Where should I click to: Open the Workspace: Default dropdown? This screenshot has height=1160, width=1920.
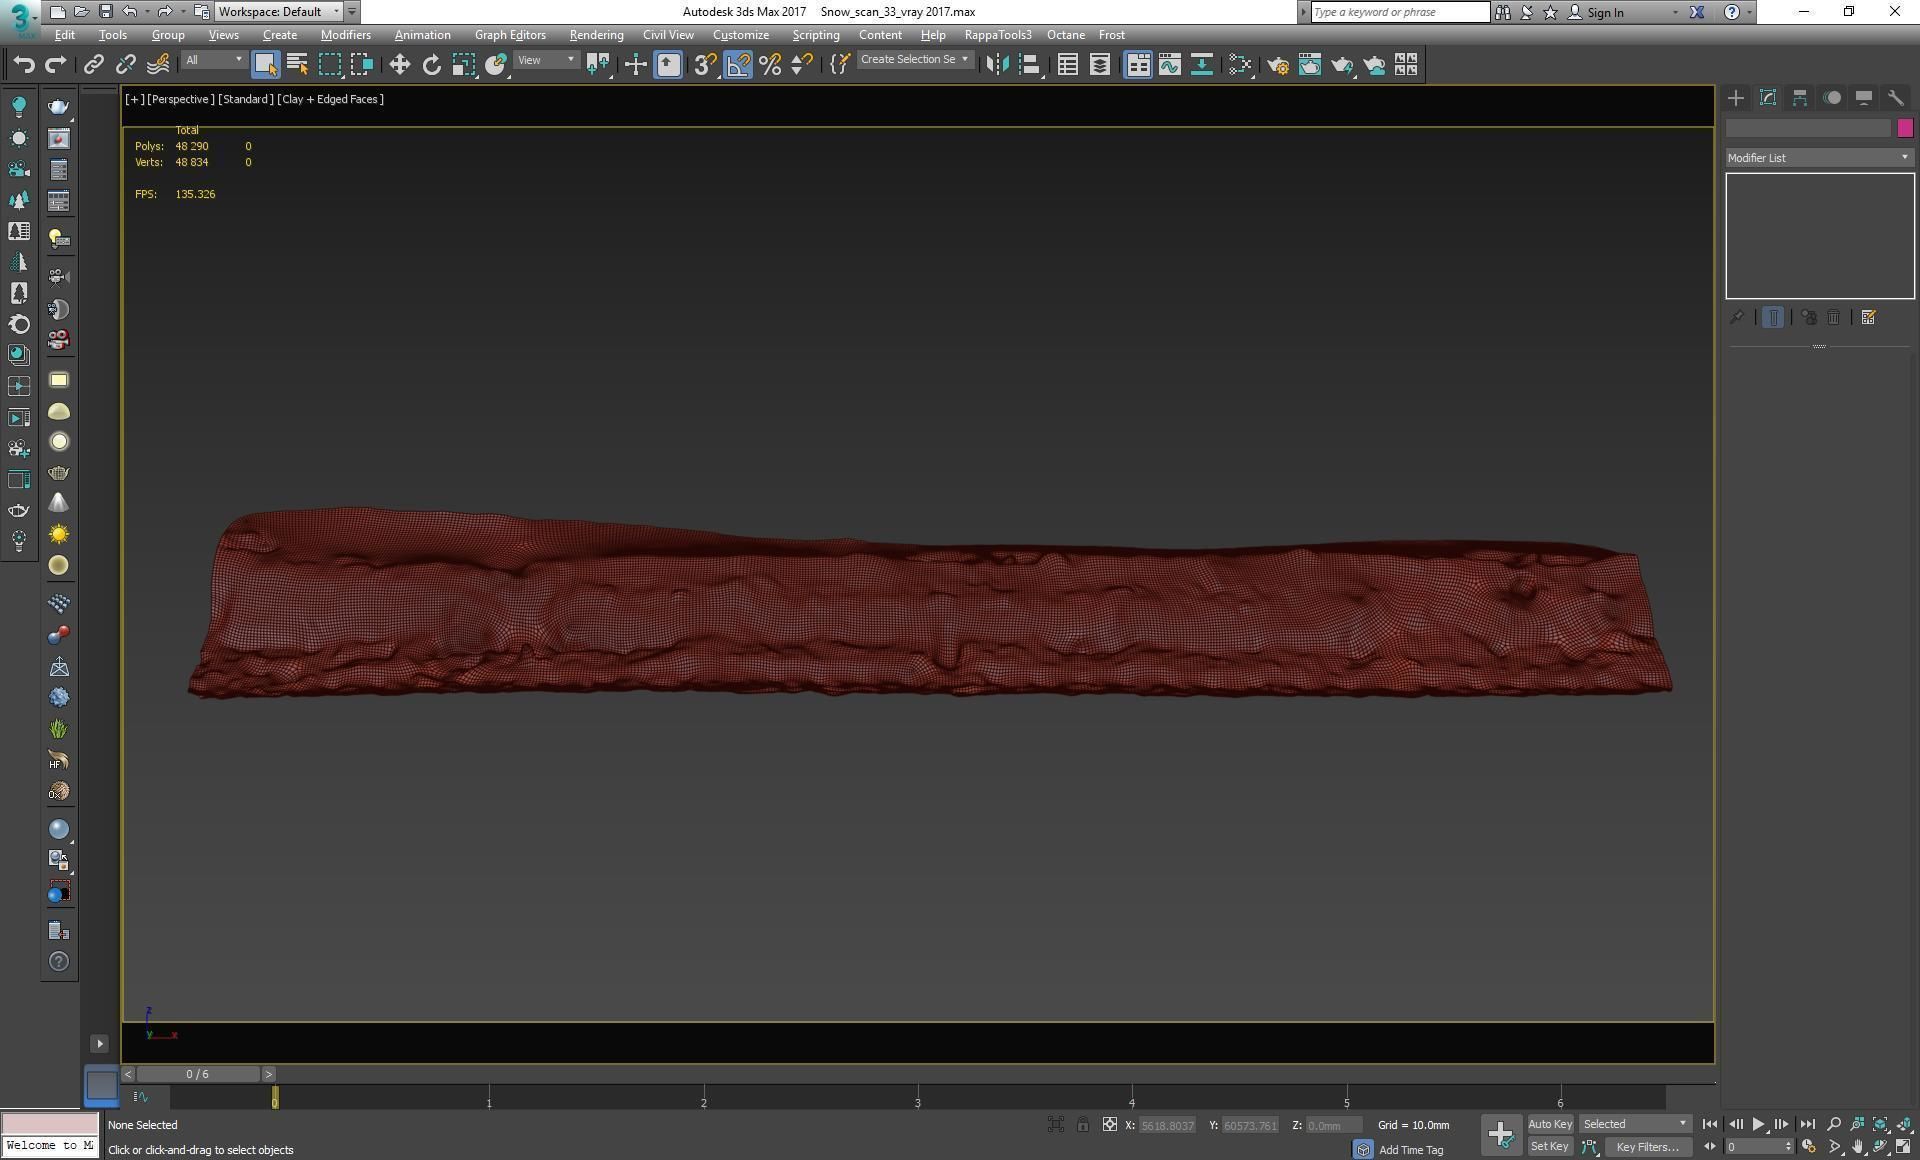[279, 12]
